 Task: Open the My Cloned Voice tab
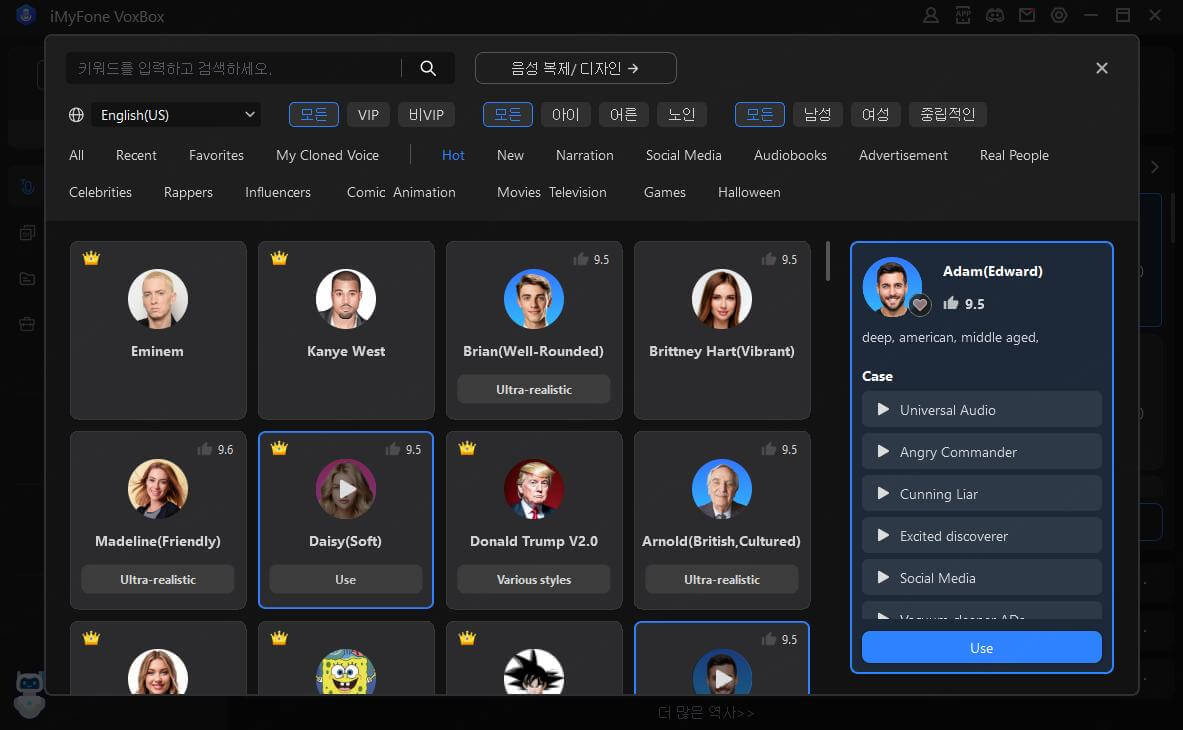pos(327,155)
